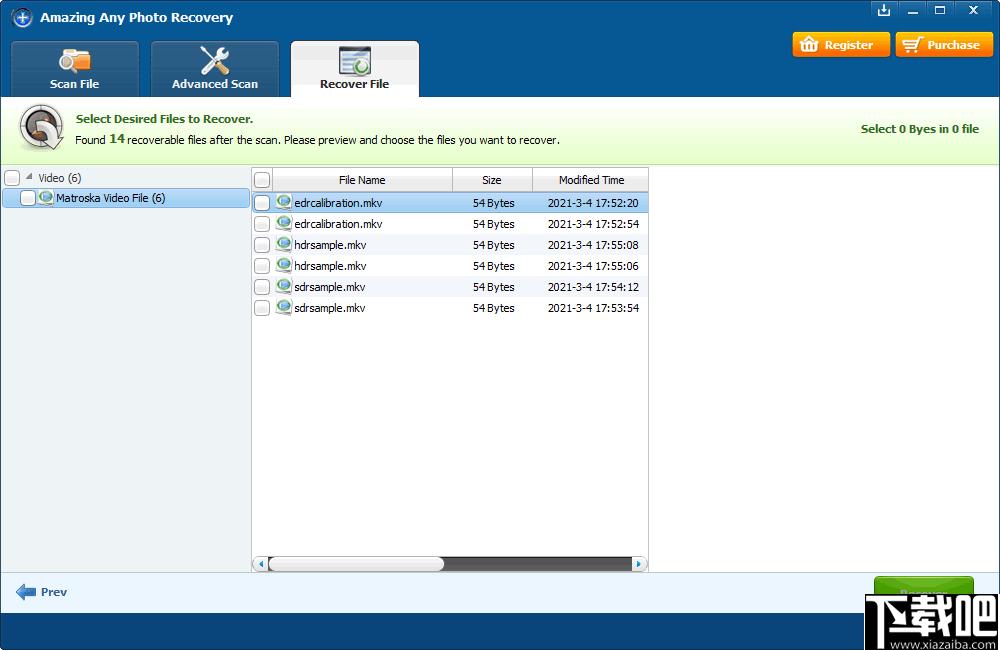Check edrcalibration.mkv modified 17:52:54
1000x650 pixels.
(262, 224)
